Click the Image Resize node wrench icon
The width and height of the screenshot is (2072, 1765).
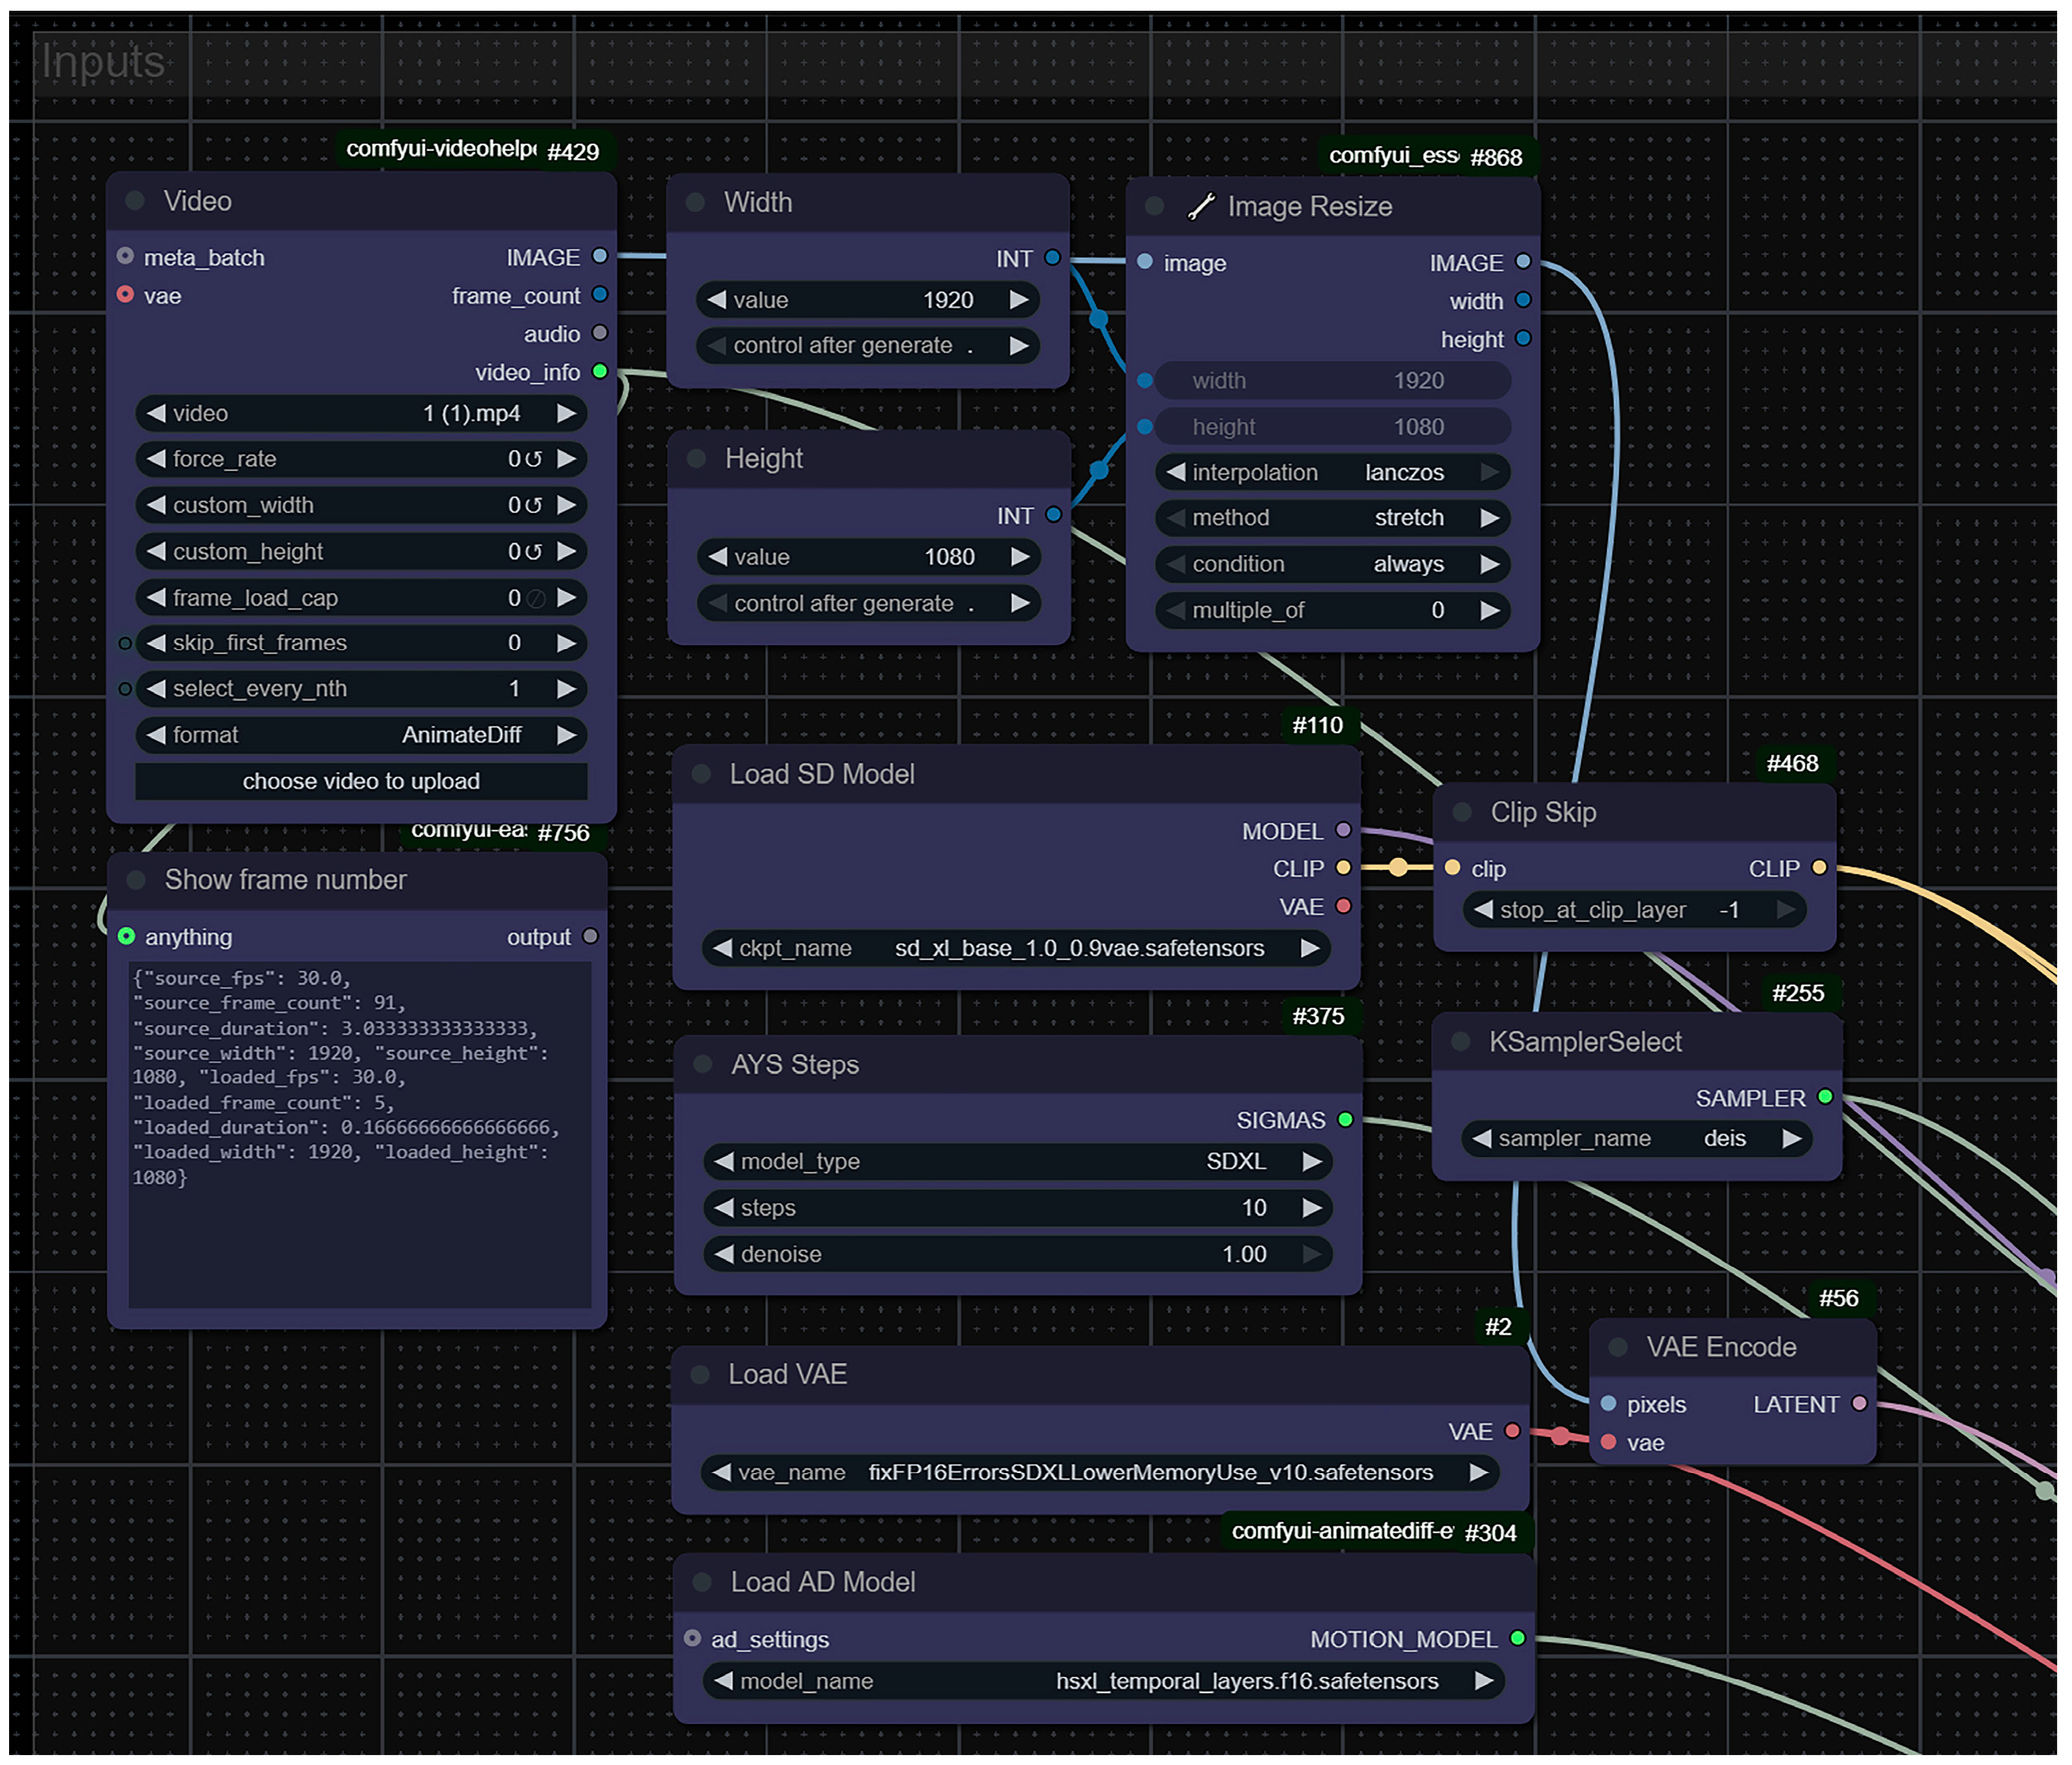pos(1200,206)
